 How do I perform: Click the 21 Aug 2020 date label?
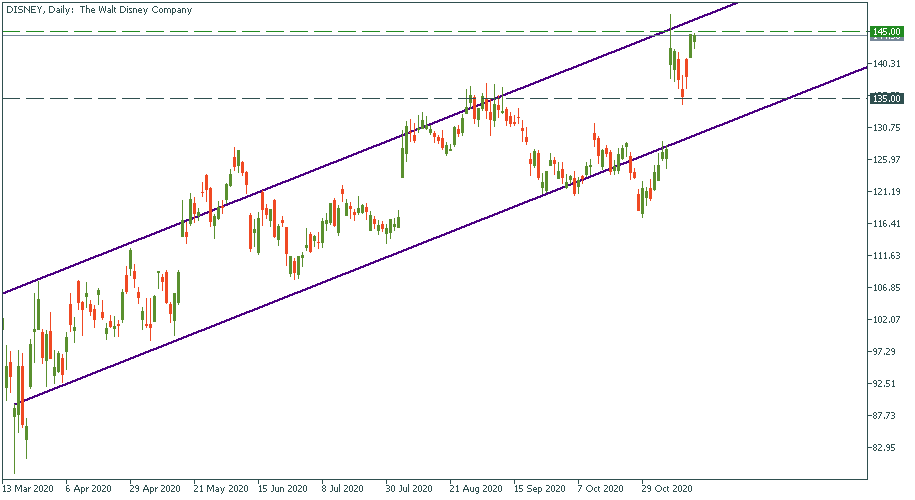coord(475,489)
